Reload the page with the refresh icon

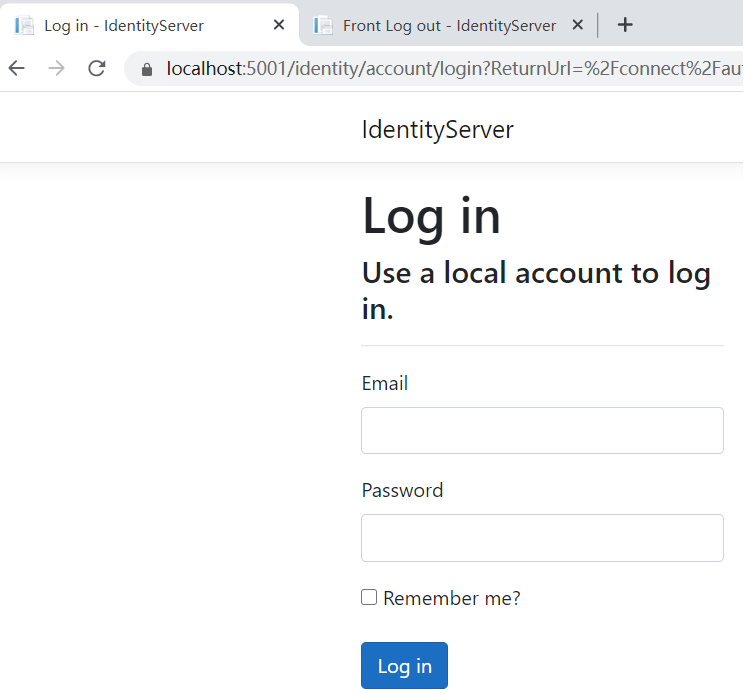point(97,68)
